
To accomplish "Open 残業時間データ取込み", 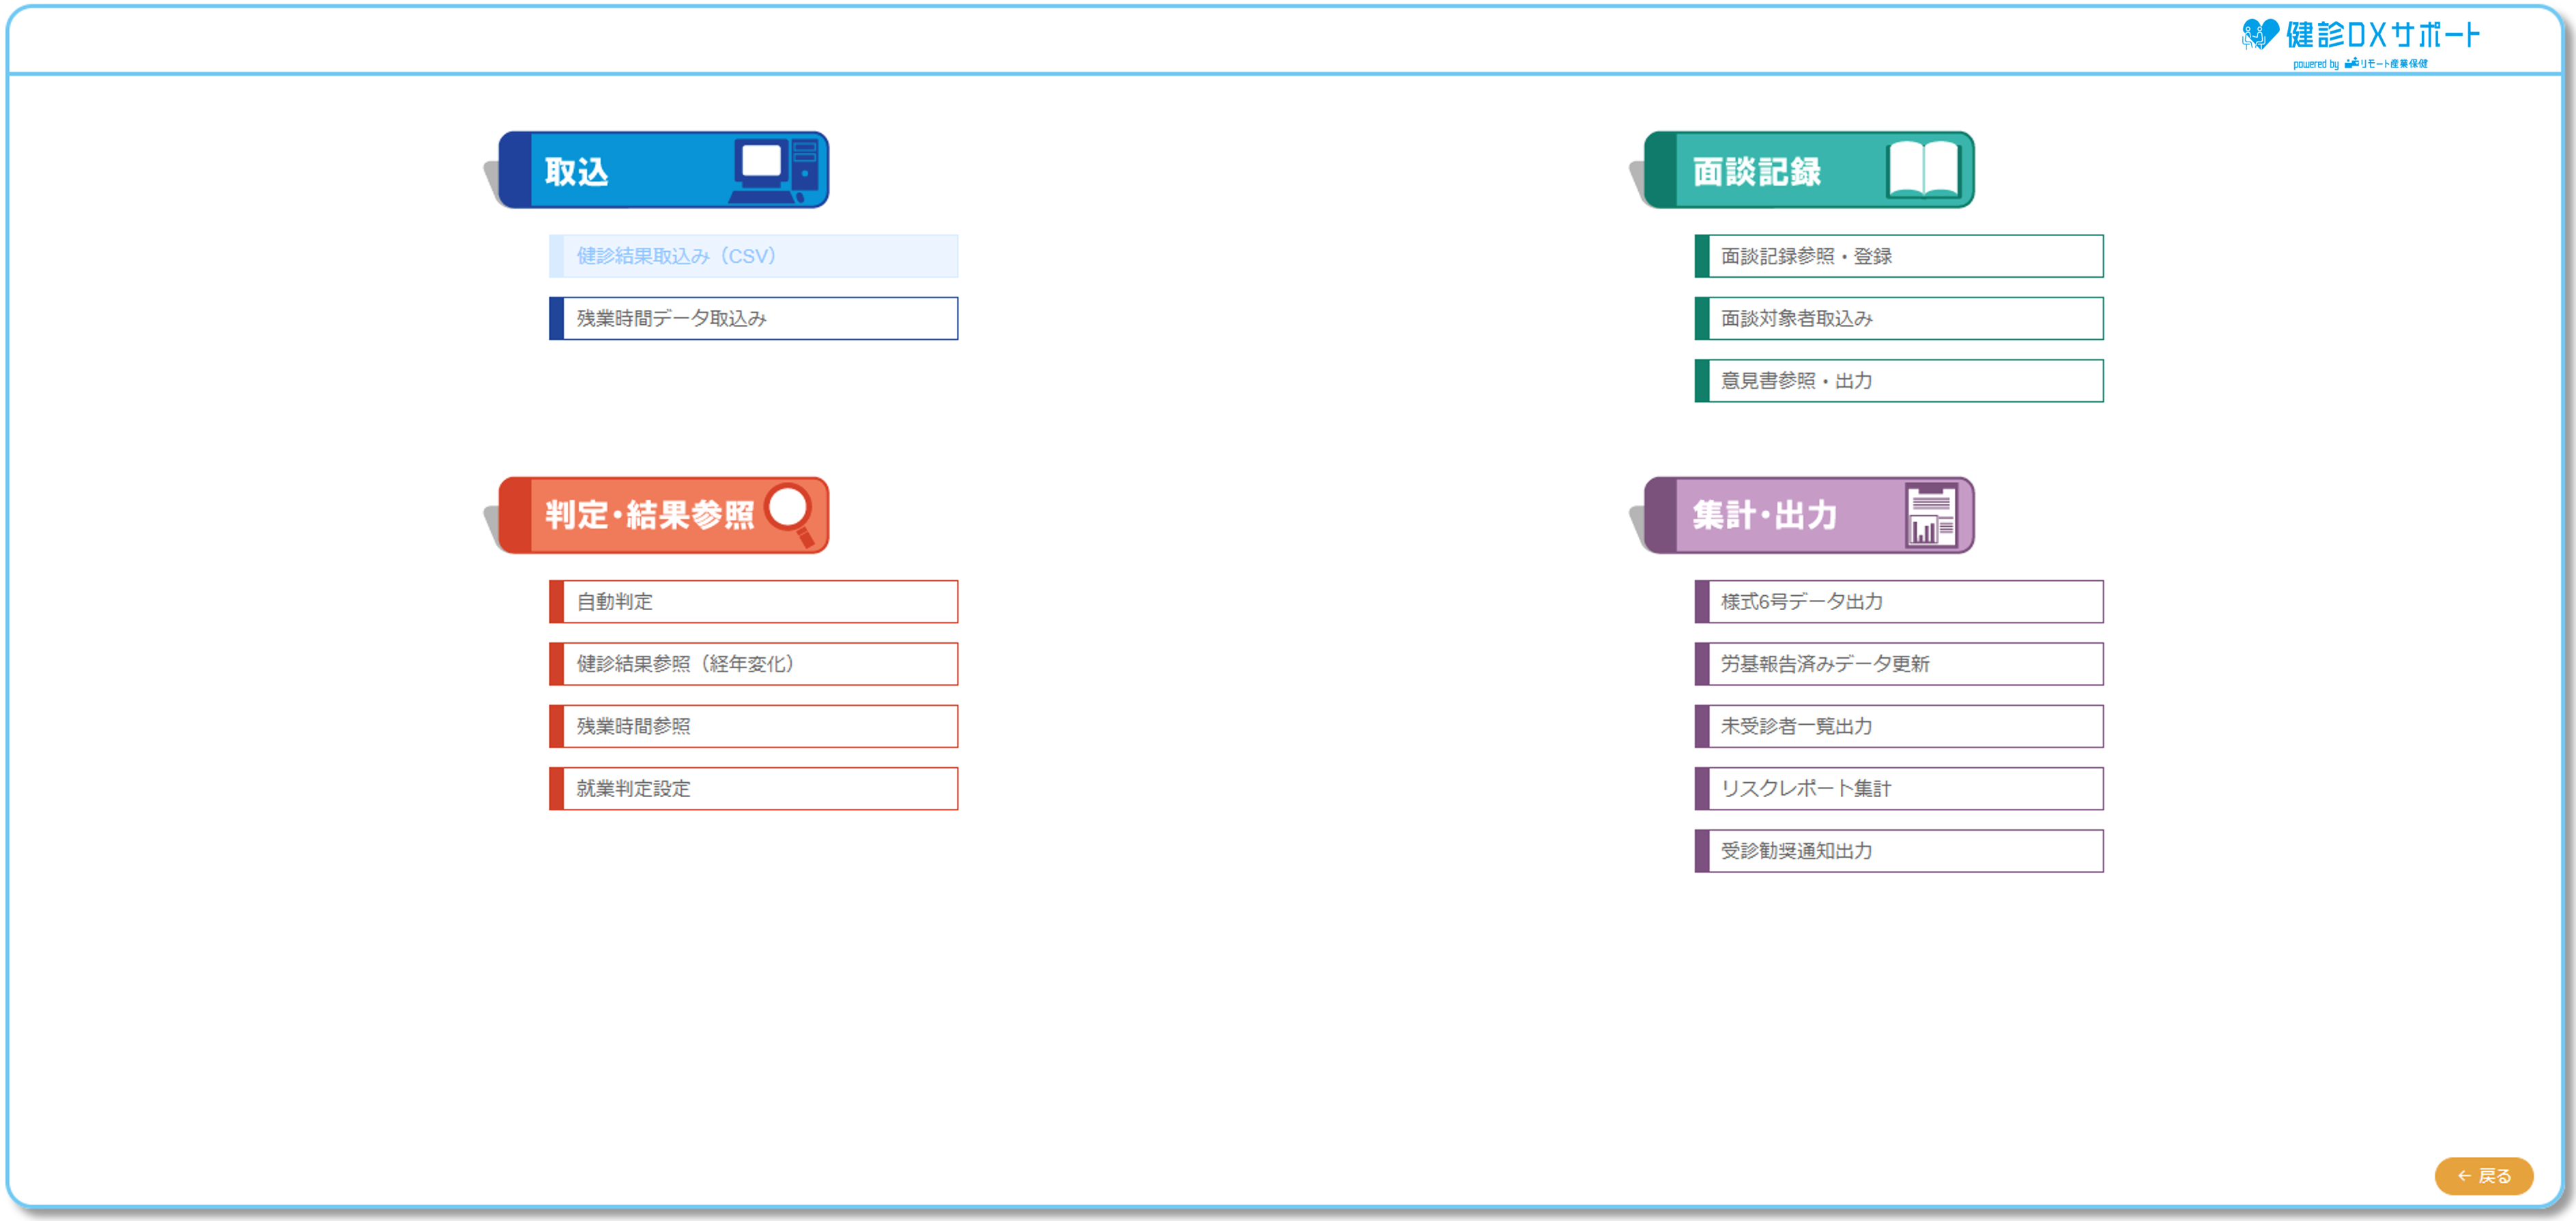I will click(753, 318).
